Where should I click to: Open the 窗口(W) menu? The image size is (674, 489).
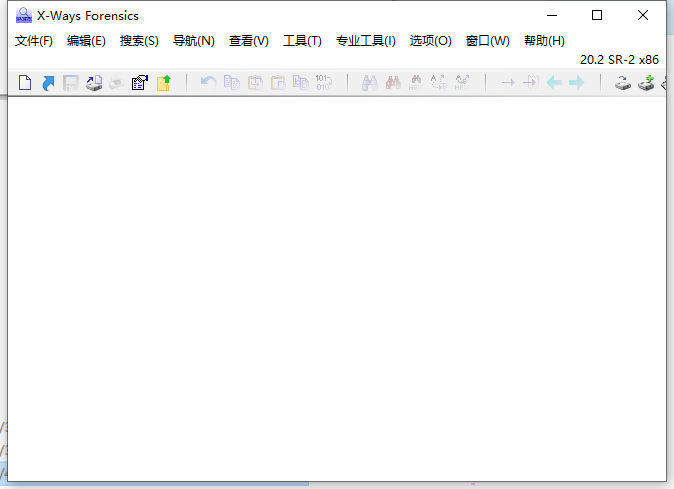[x=487, y=41]
